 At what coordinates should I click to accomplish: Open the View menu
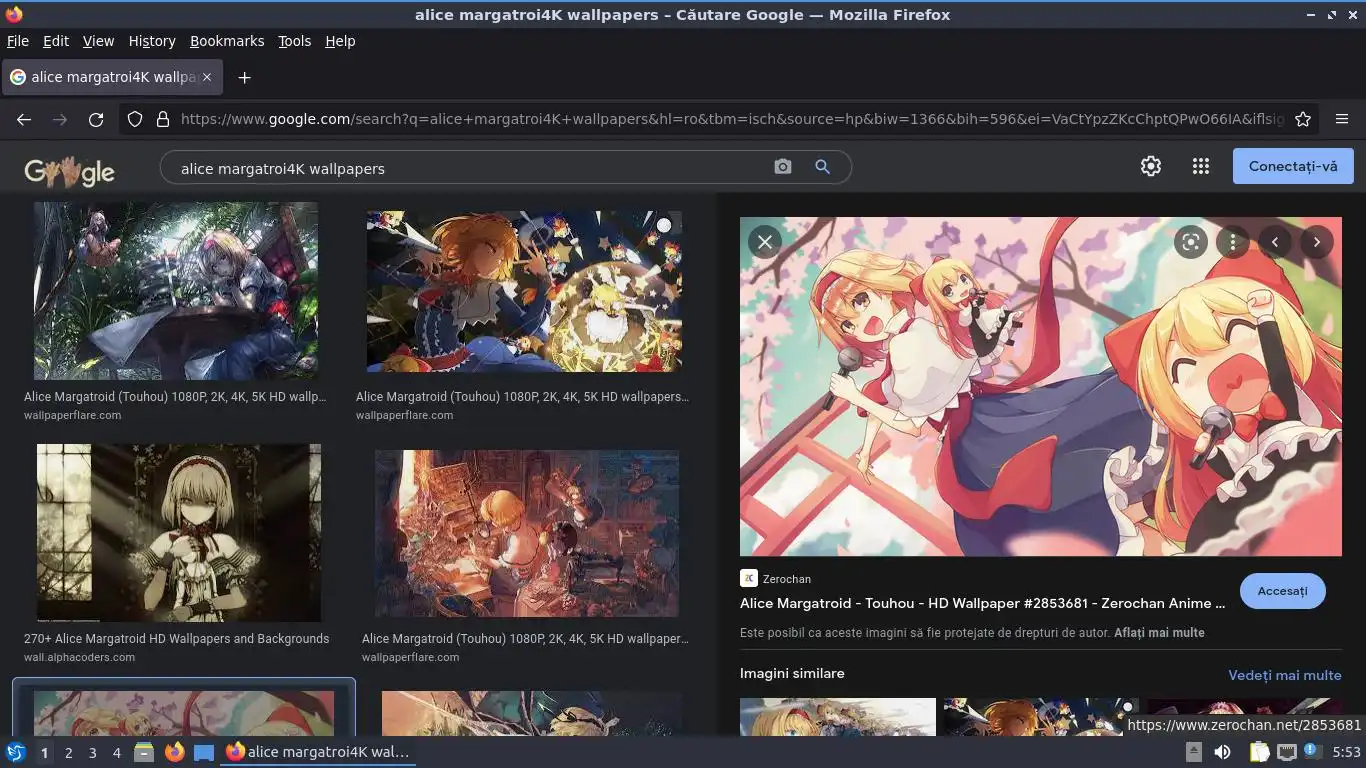pos(98,41)
